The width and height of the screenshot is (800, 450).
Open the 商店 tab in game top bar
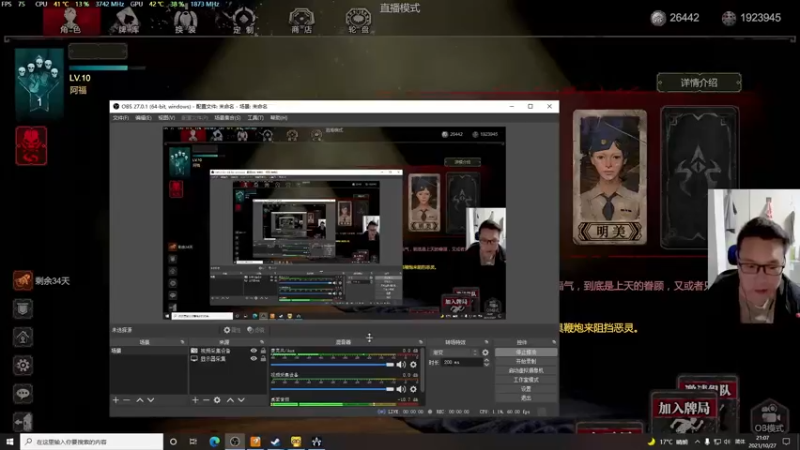pos(302,21)
